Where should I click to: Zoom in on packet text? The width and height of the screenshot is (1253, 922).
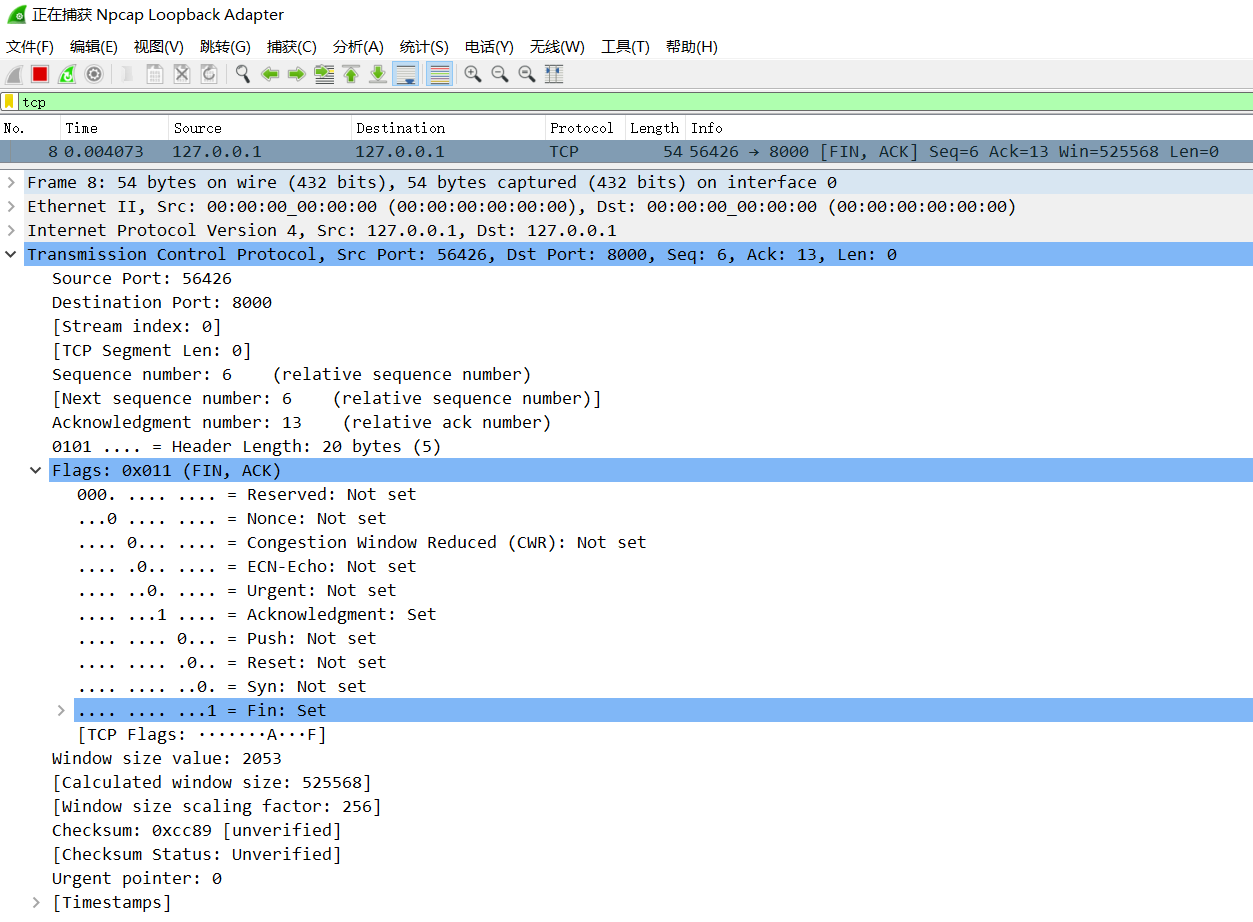[x=473, y=74]
